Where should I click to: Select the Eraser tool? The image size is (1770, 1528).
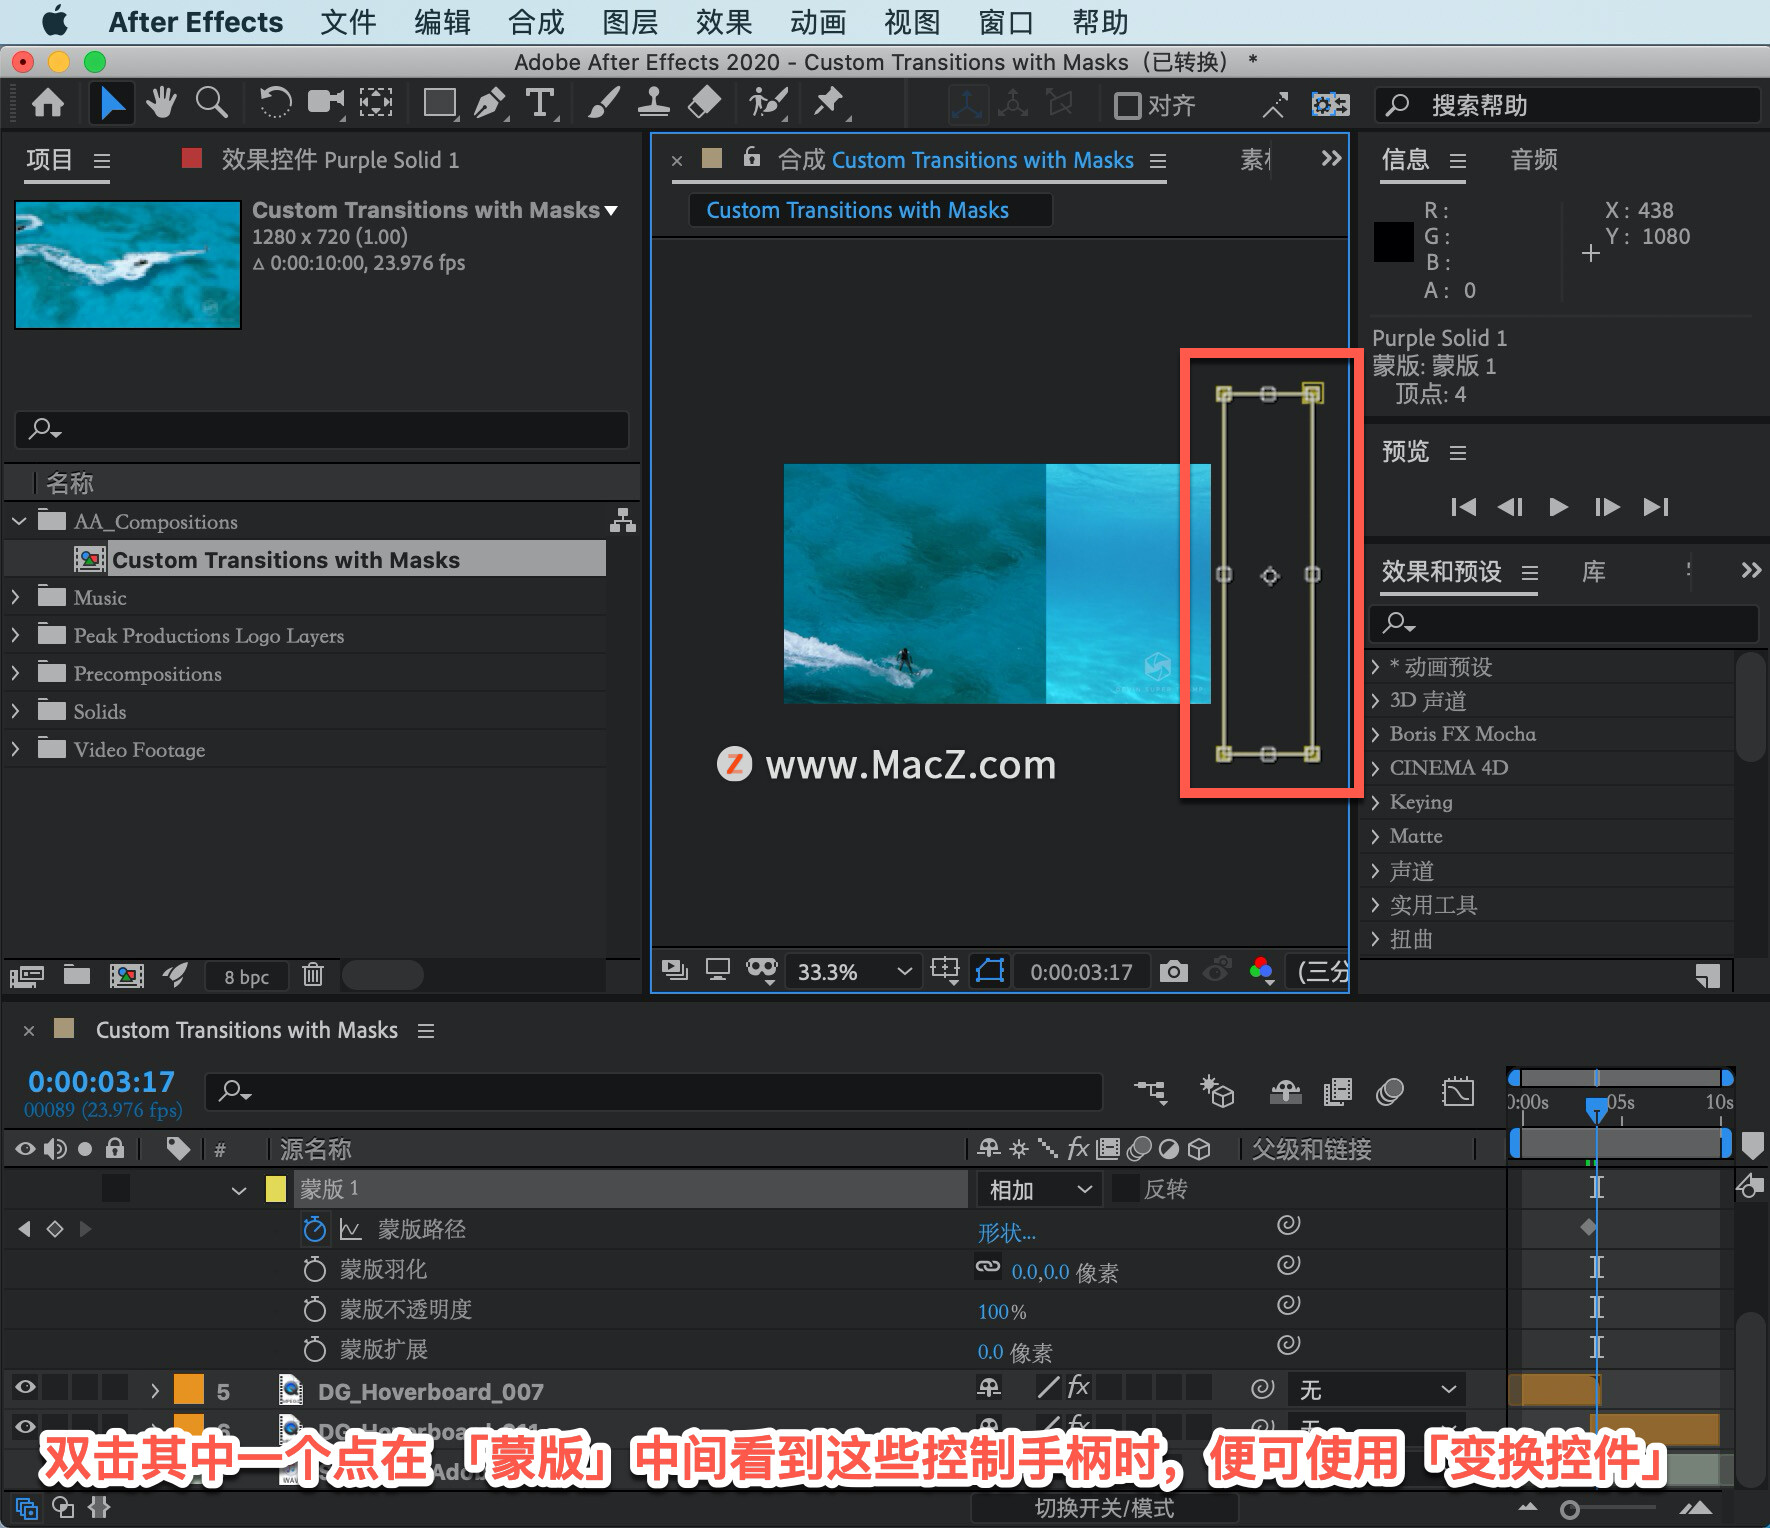tap(705, 103)
